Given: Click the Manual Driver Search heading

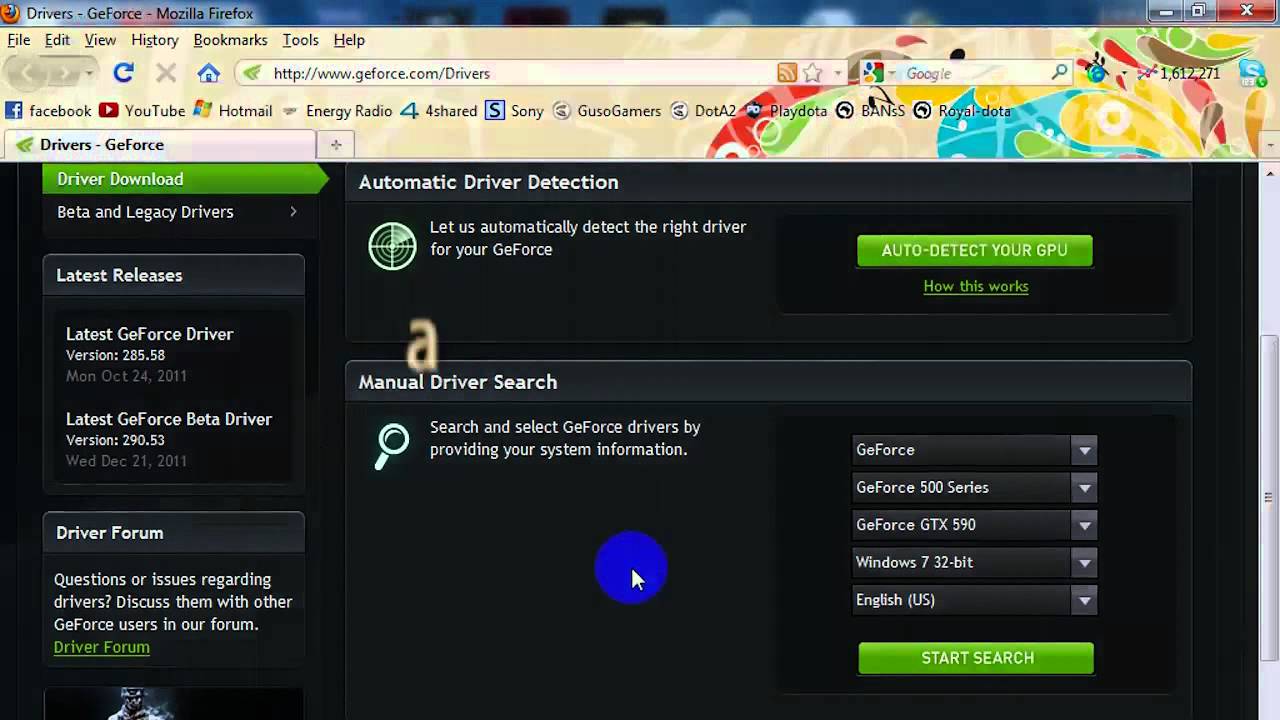Looking at the screenshot, I should click(x=458, y=382).
